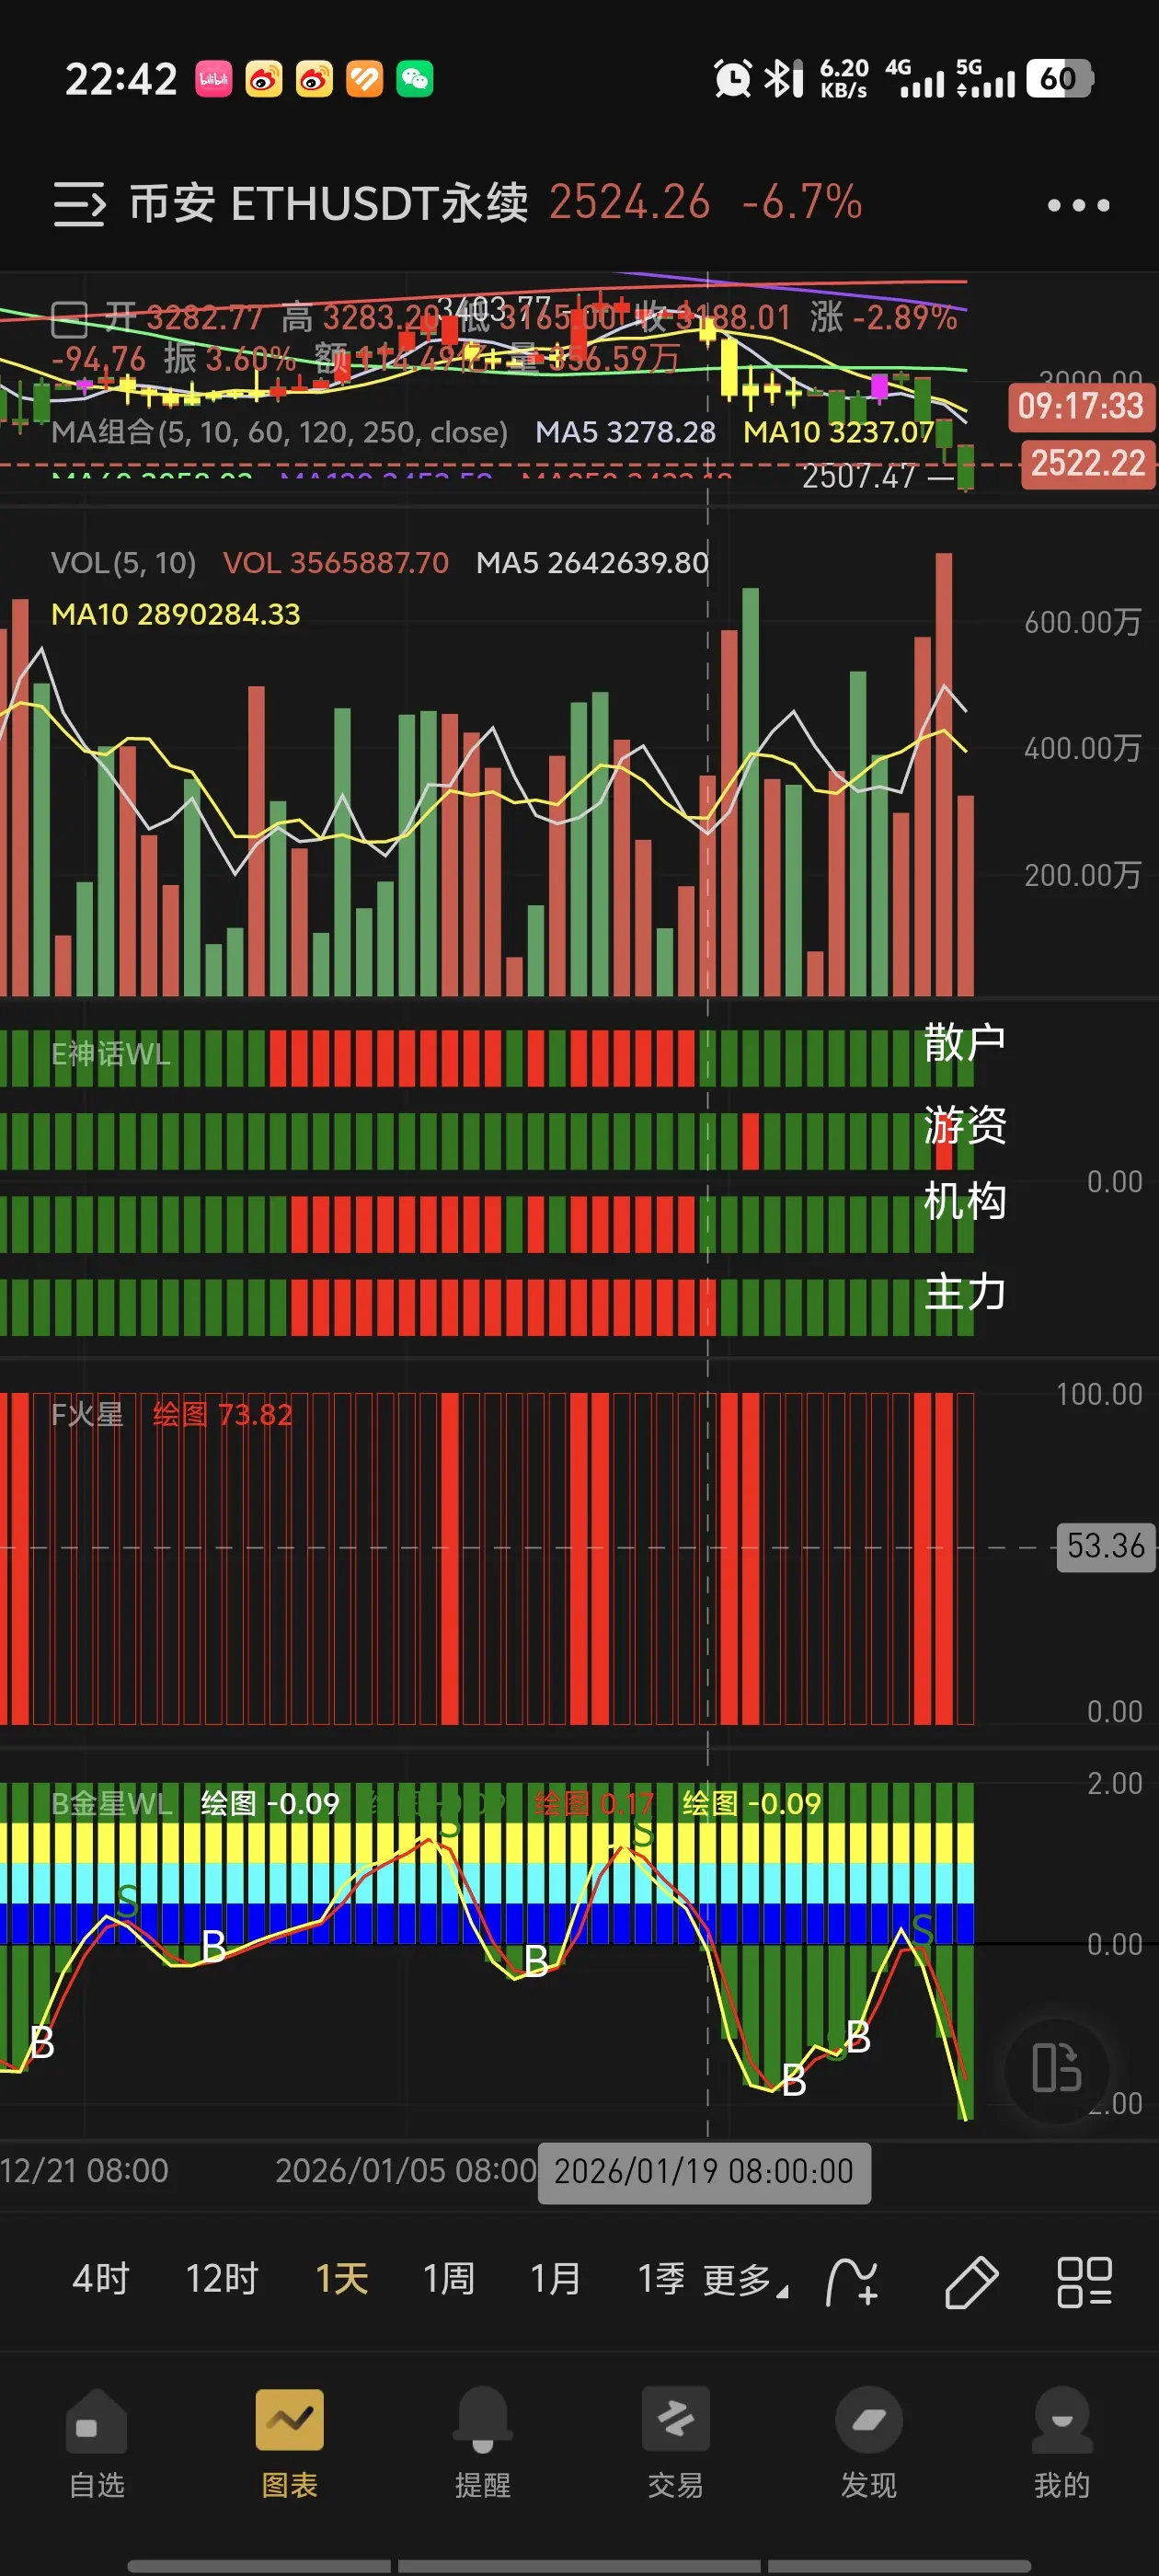
Task: Tap the 2026/01/05 08:00 axis label
Action: pyautogui.click(x=406, y=2171)
